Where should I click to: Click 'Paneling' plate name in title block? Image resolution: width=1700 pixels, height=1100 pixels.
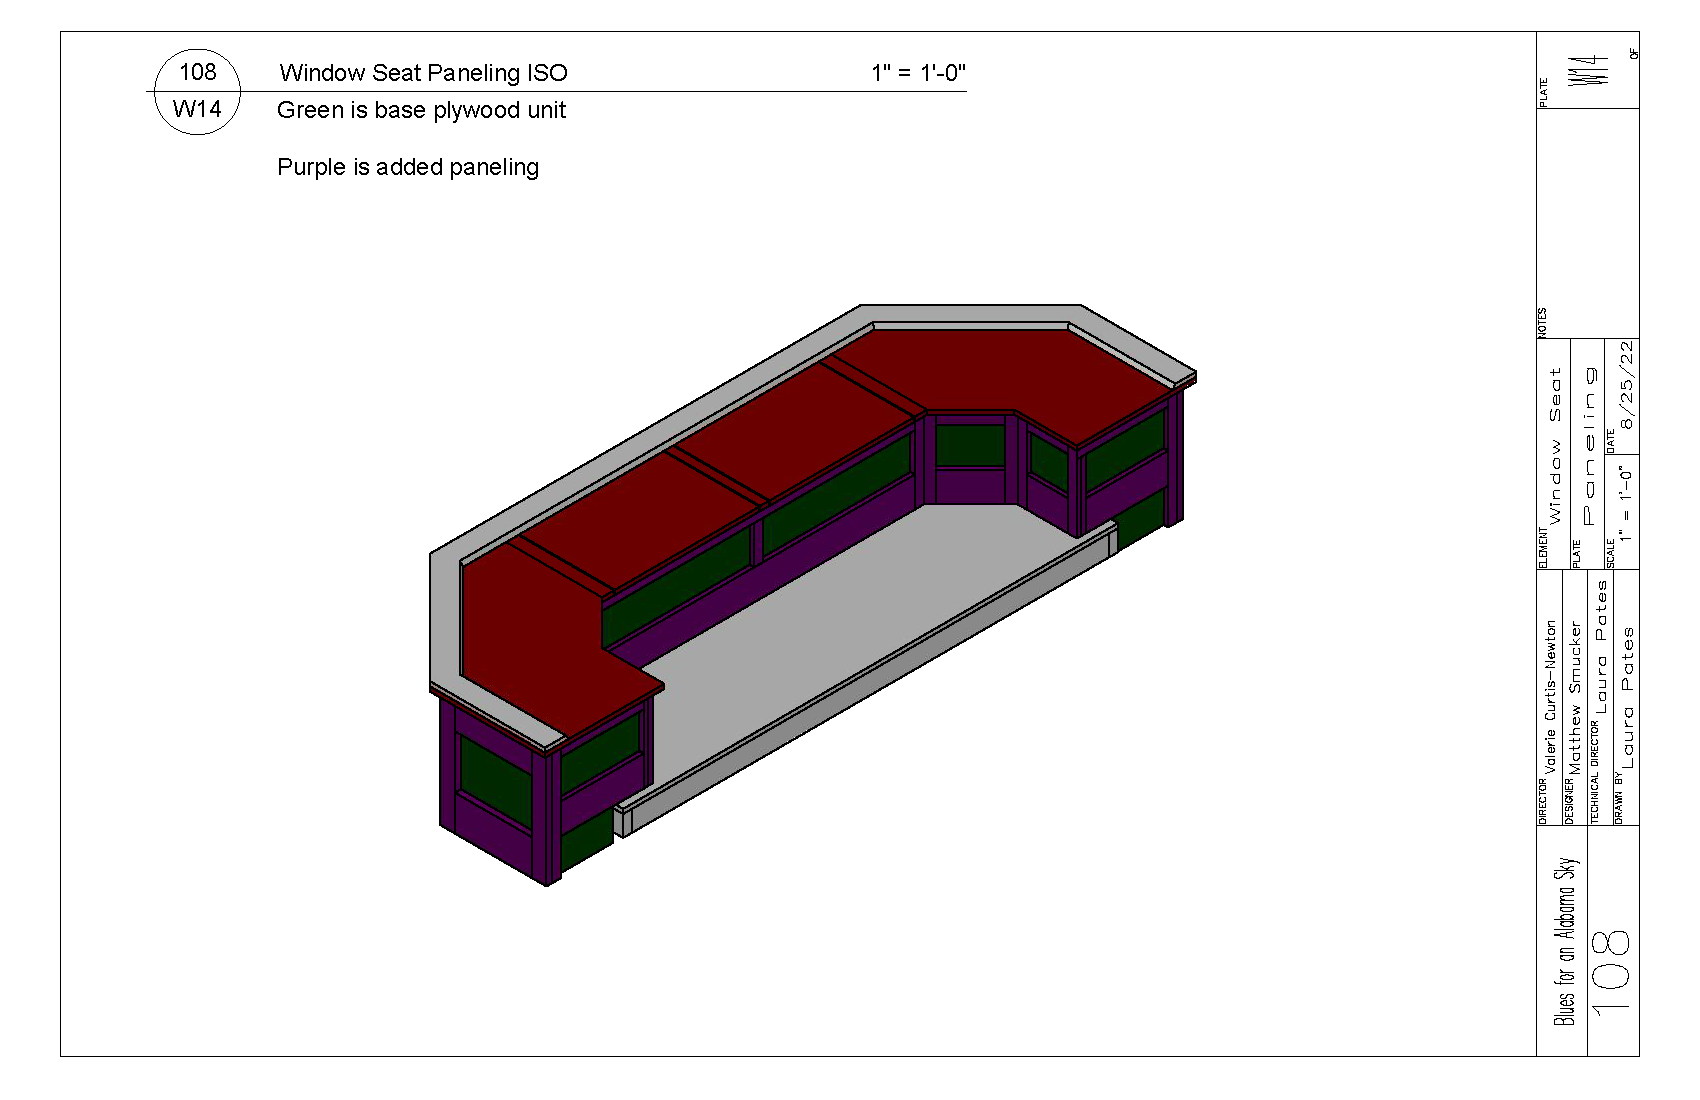click(1589, 446)
